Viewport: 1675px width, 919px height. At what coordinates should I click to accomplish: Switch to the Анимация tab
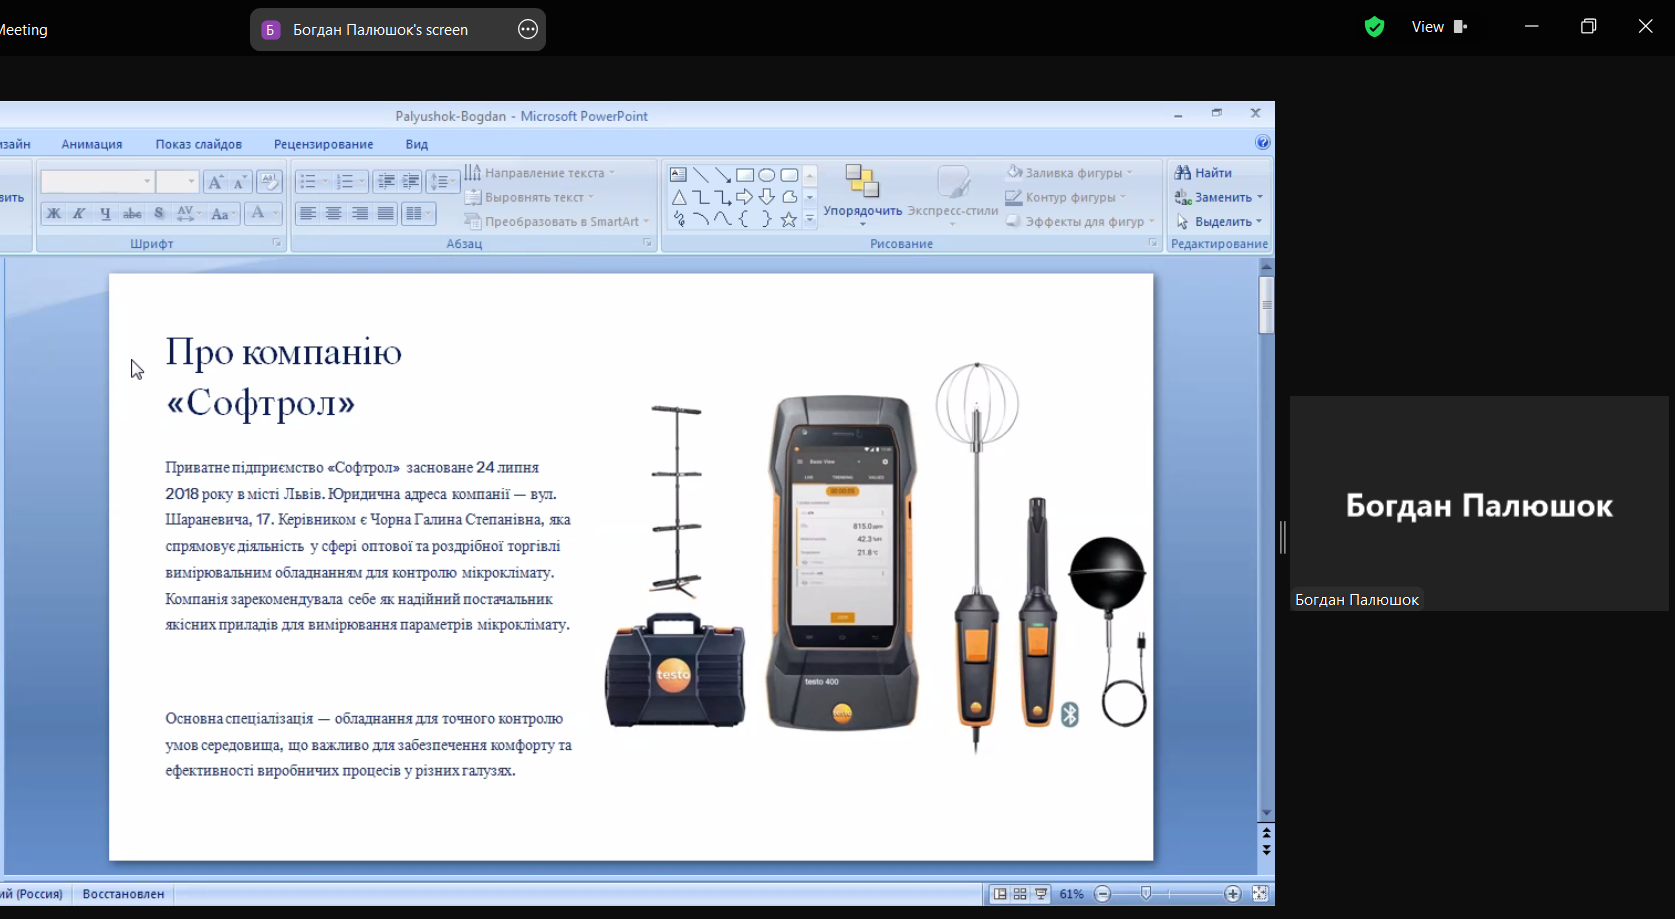[92, 144]
